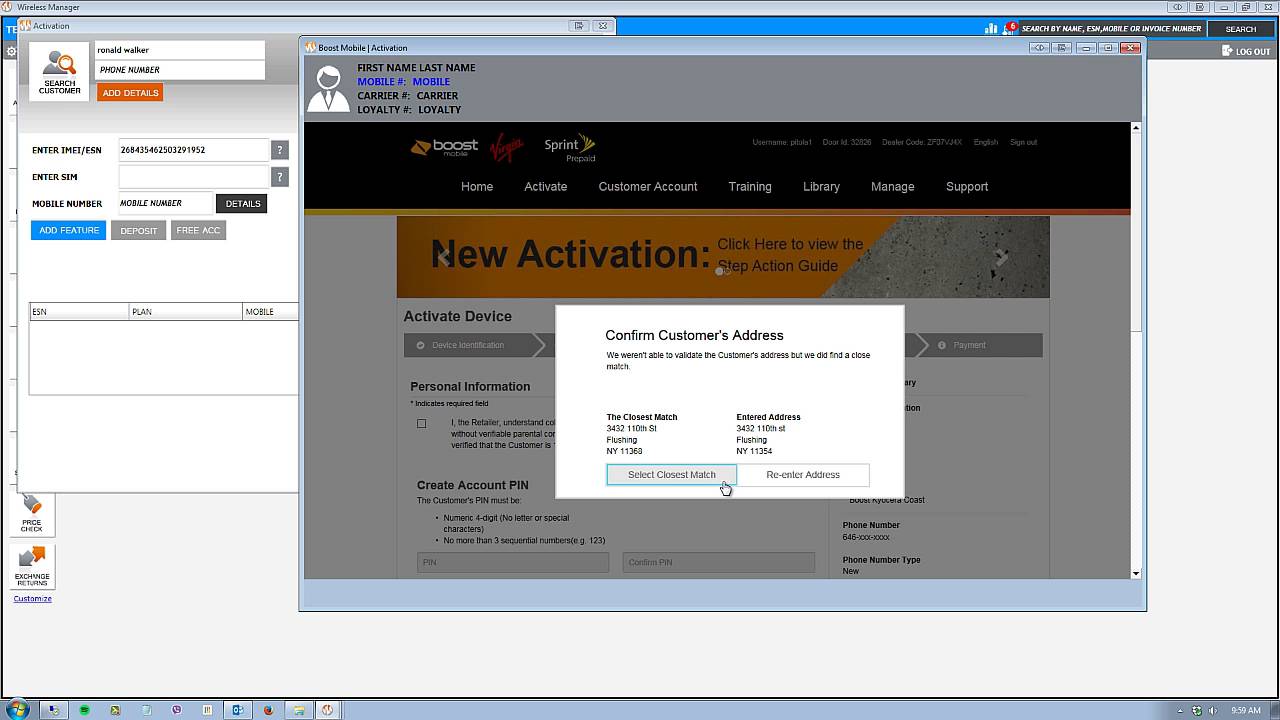Click the Sprint Prepaid logo
The height and width of the screenshot is (720, 1280).
coord(570,149)
